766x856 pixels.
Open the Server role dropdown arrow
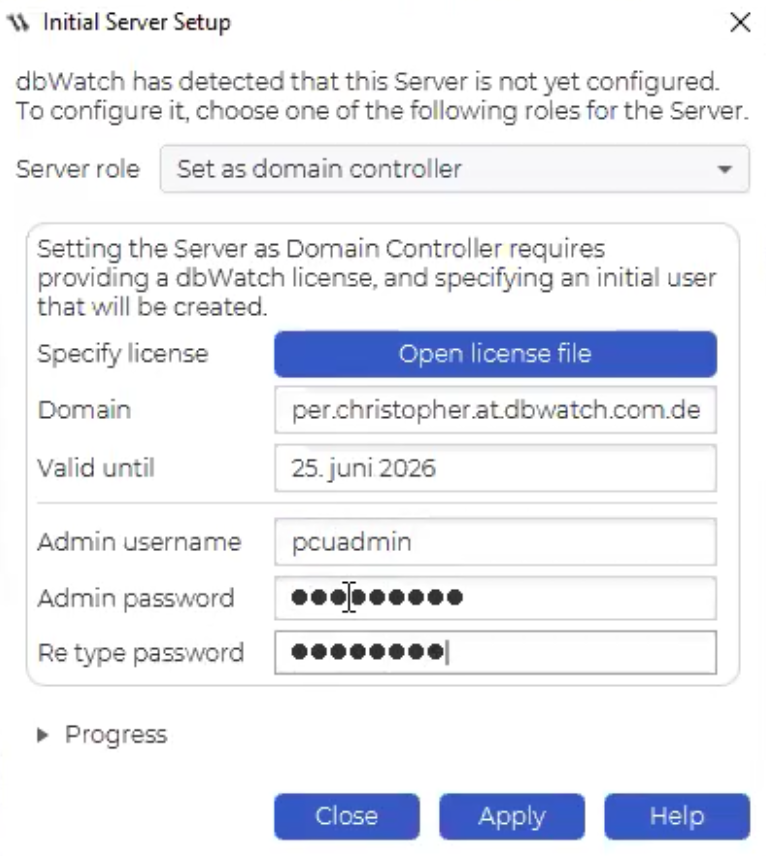point(725,169)
